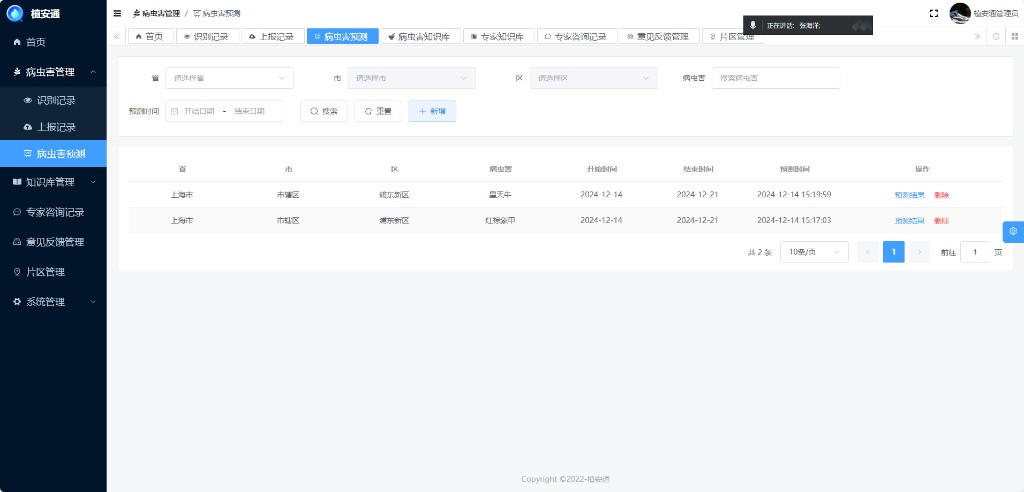Click the 开始日期 start date field
This screenshot has width=1024, height=492.
pos(199,112)
